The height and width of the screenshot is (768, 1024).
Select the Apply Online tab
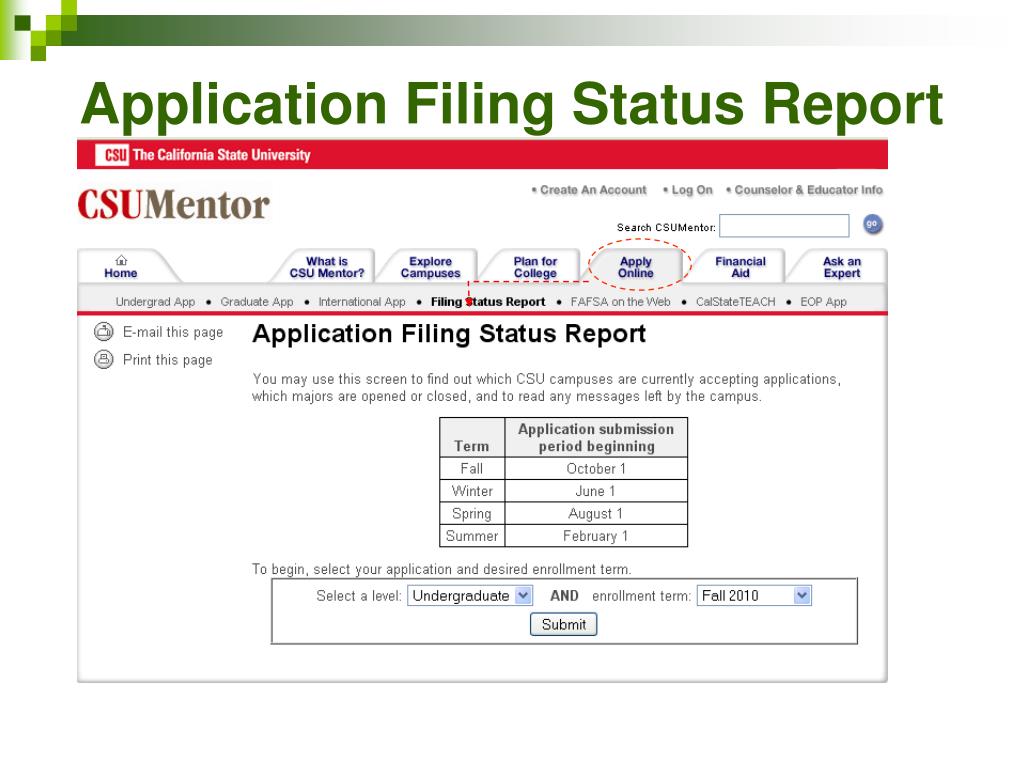coord(636,267)
